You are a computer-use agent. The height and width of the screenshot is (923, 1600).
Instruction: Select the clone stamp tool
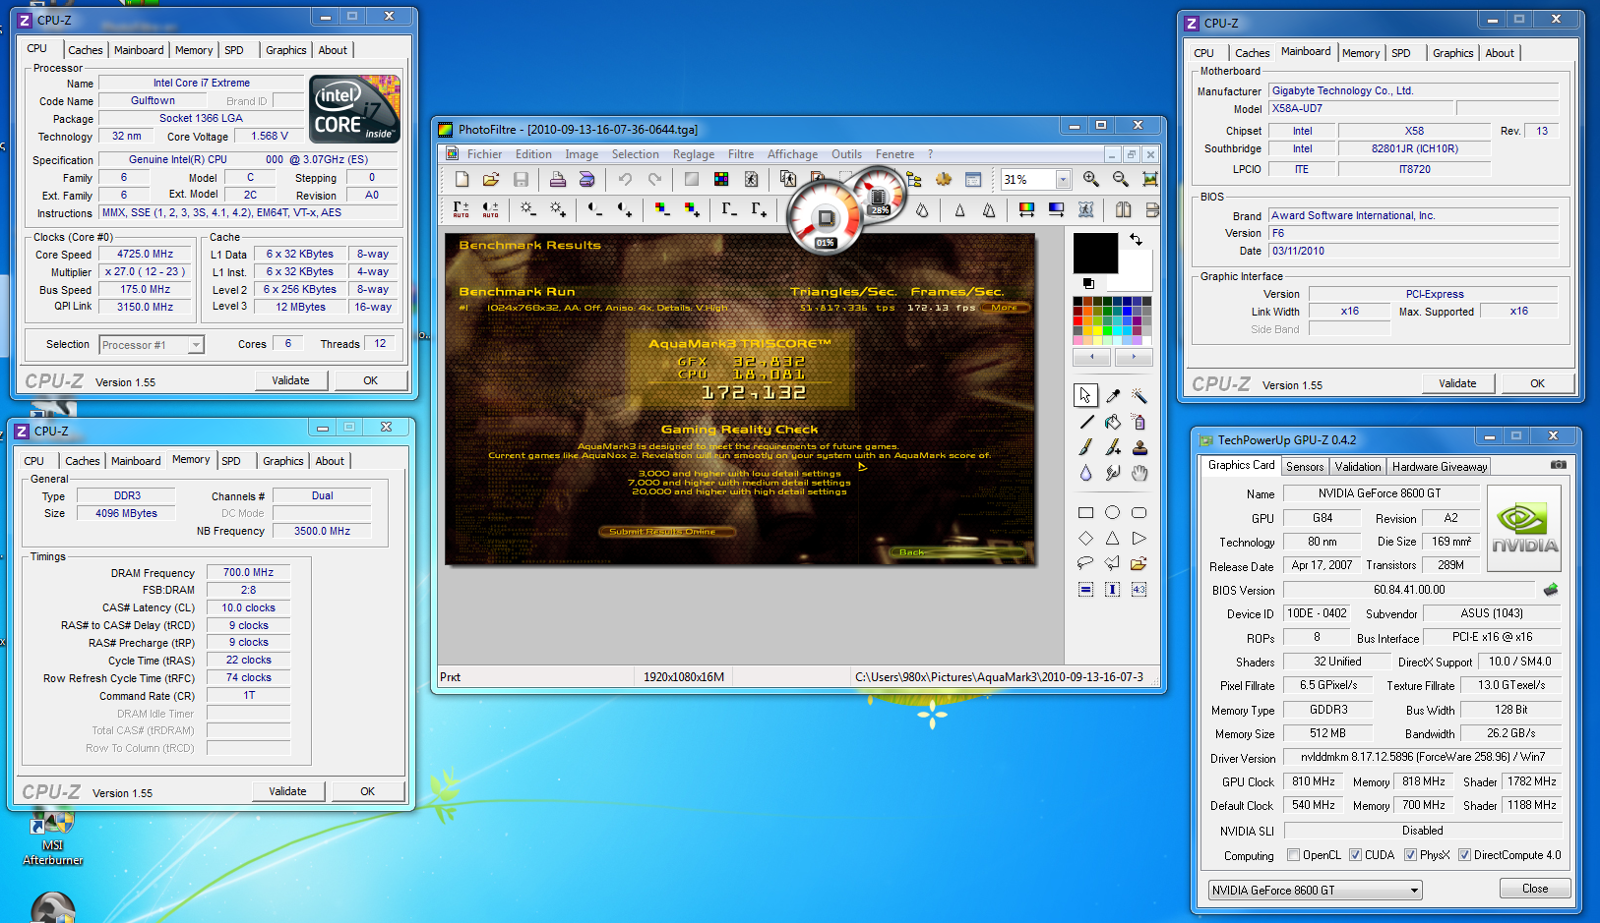coord(1139,448)
